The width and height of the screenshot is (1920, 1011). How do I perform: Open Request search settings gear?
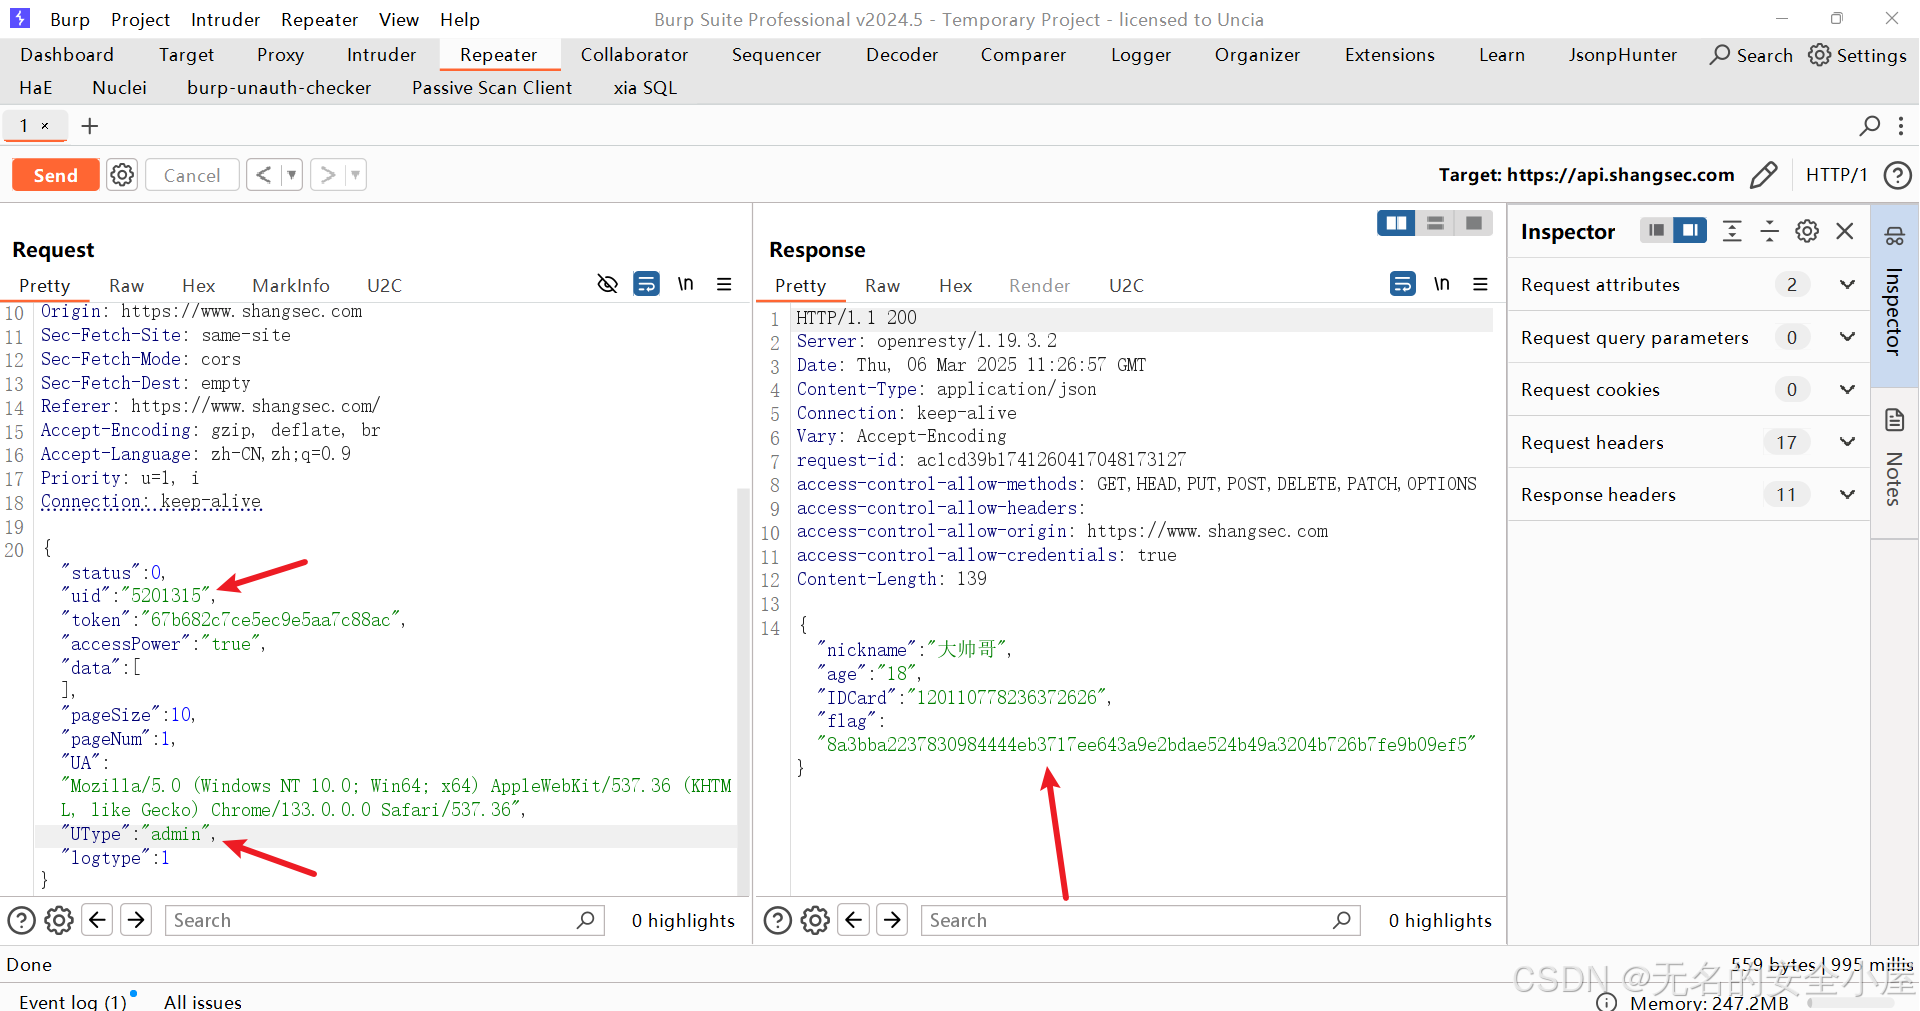tap(59, 920)
